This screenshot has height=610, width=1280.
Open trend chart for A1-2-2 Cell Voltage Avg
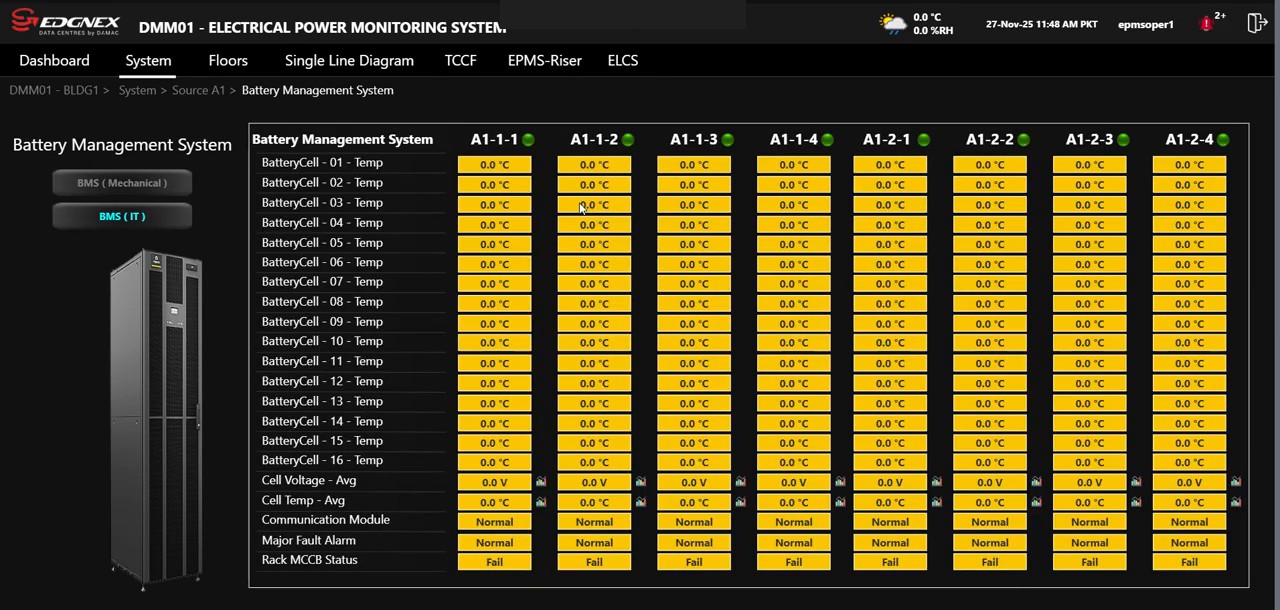(1036, 482)
